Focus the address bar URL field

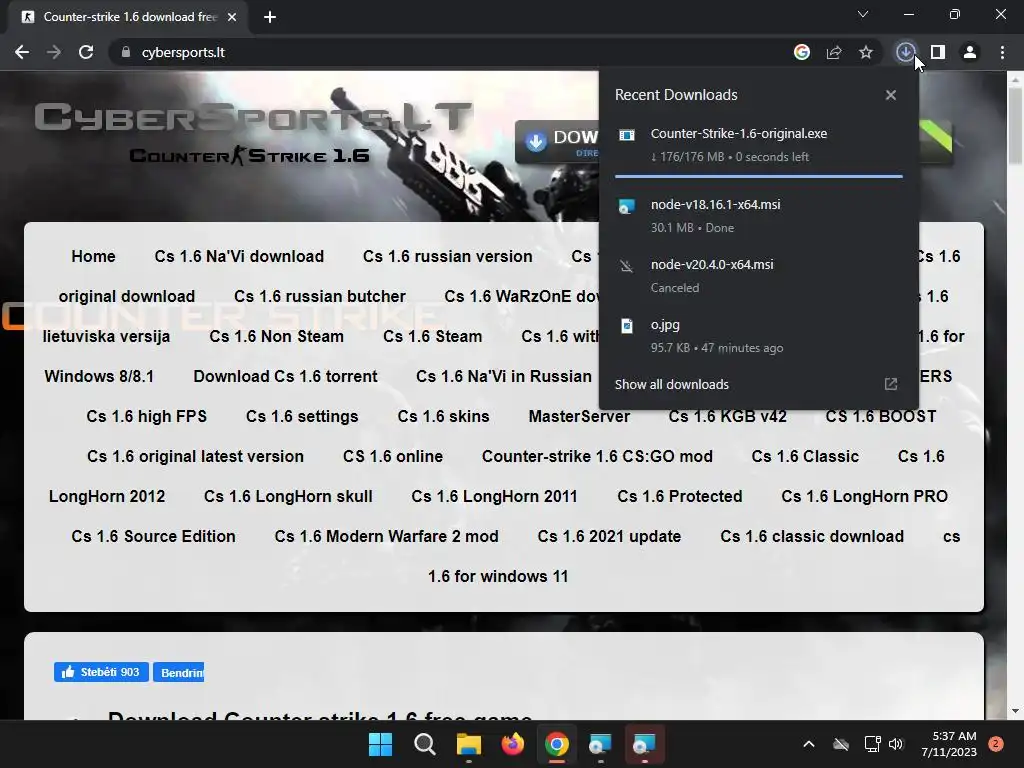(x=451, y=52)
